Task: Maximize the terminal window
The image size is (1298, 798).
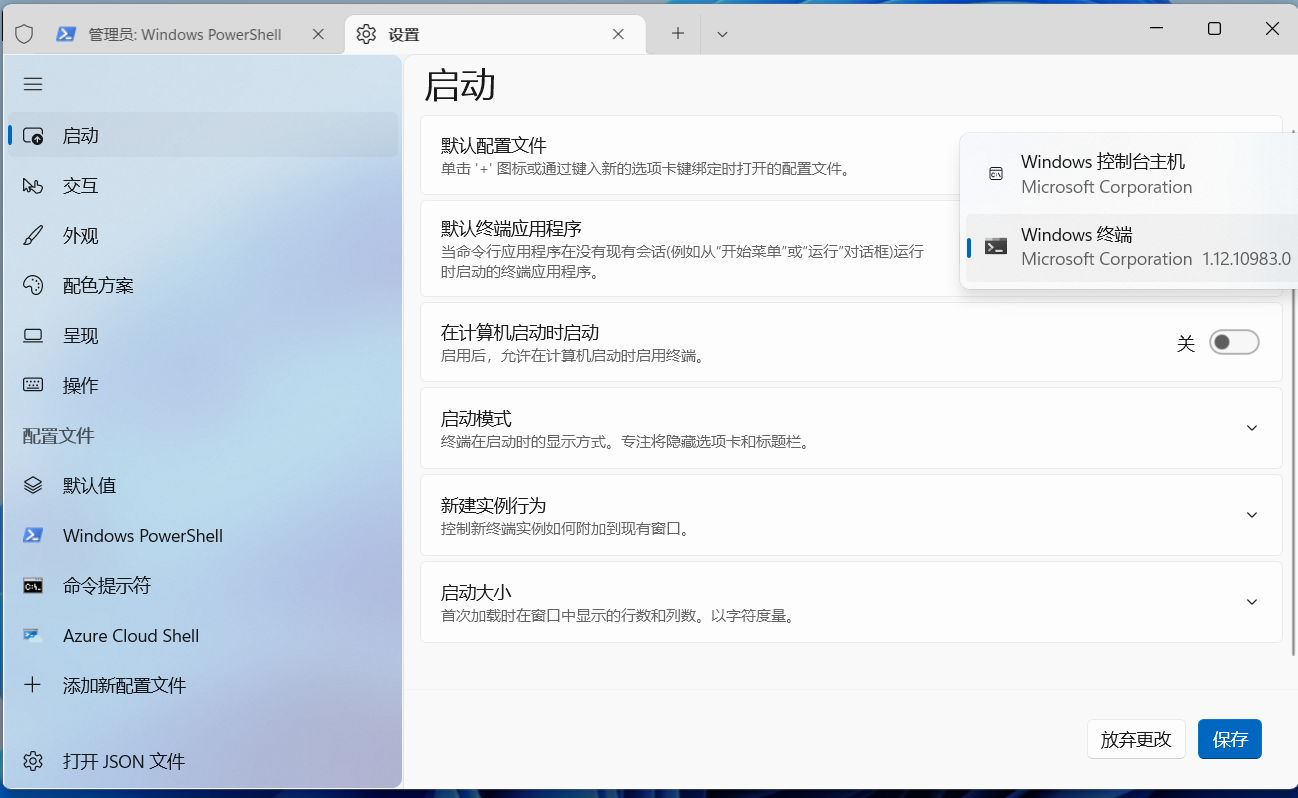Action: coord(1214,29)
